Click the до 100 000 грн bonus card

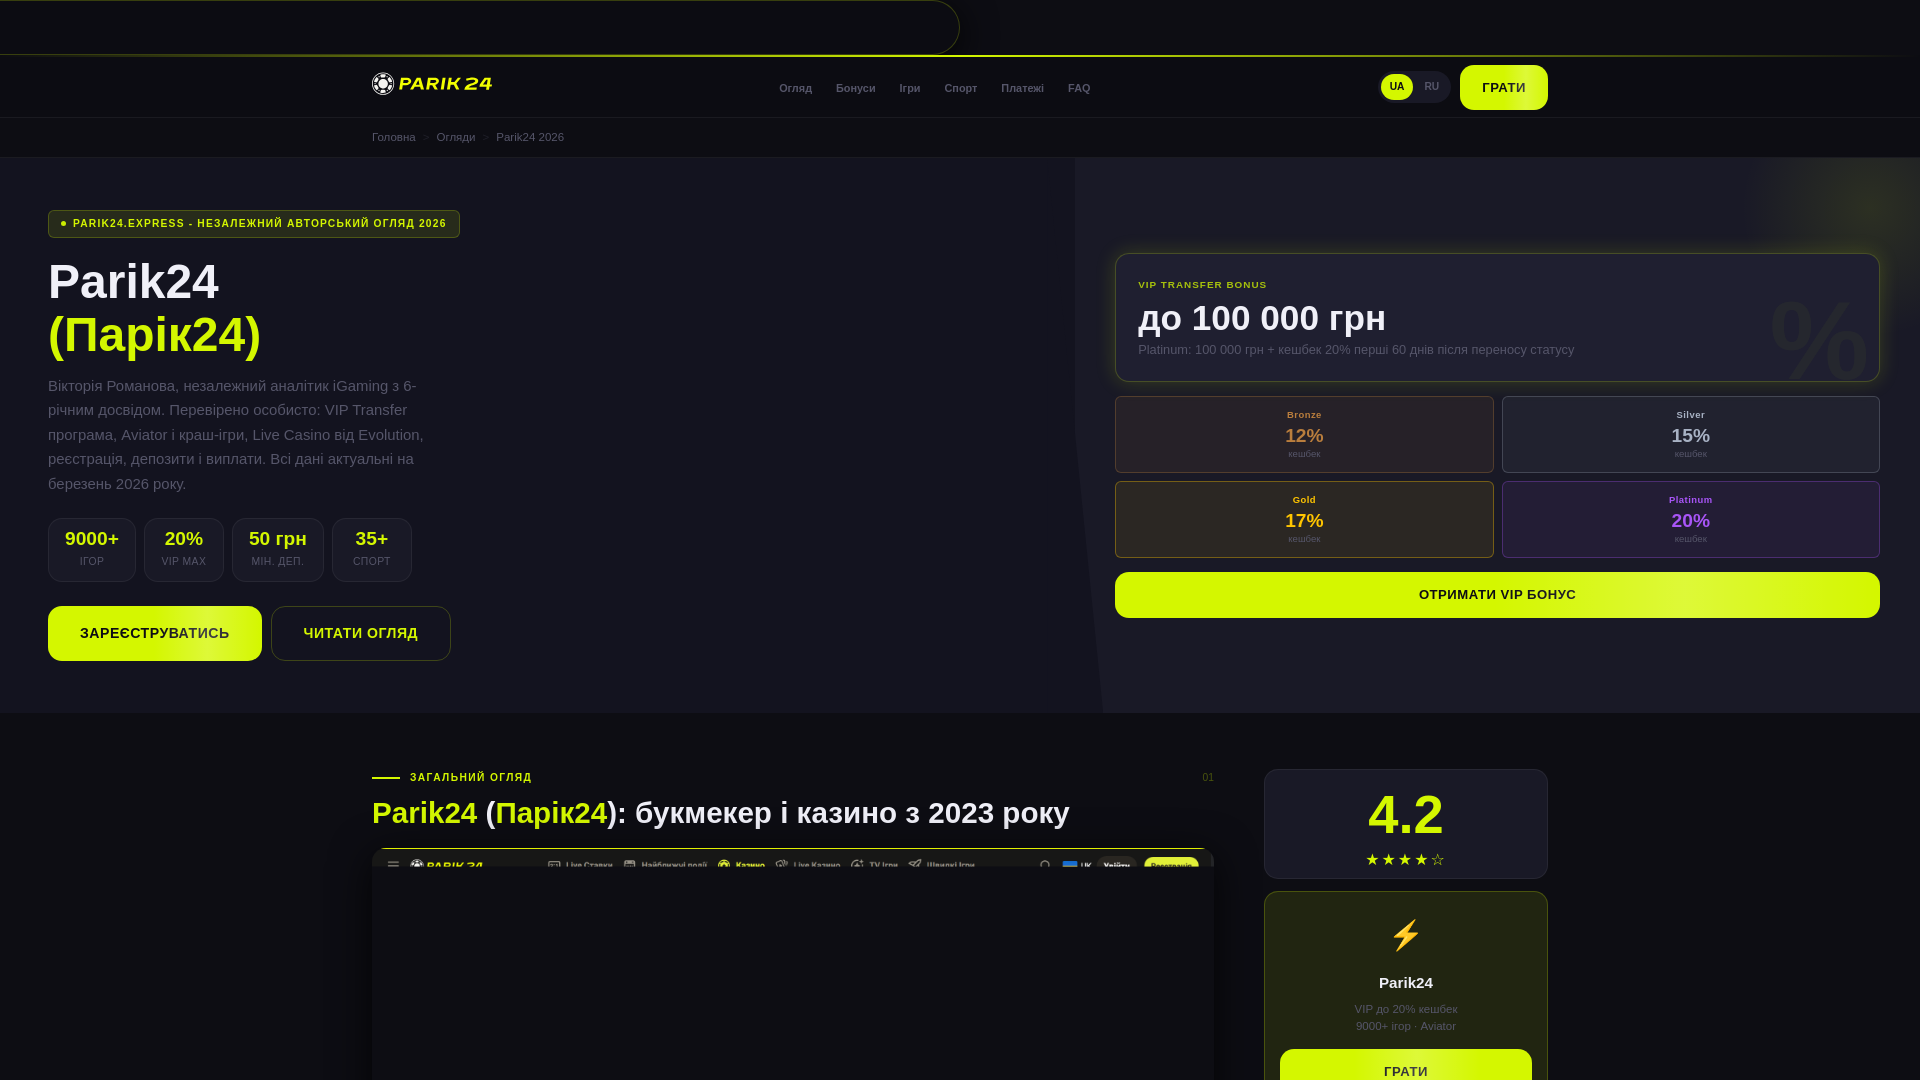point(1497,317)
